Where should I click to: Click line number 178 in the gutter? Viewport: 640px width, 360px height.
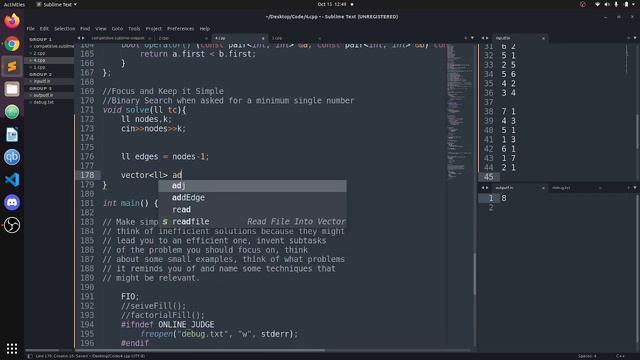[x=87, y=175]
